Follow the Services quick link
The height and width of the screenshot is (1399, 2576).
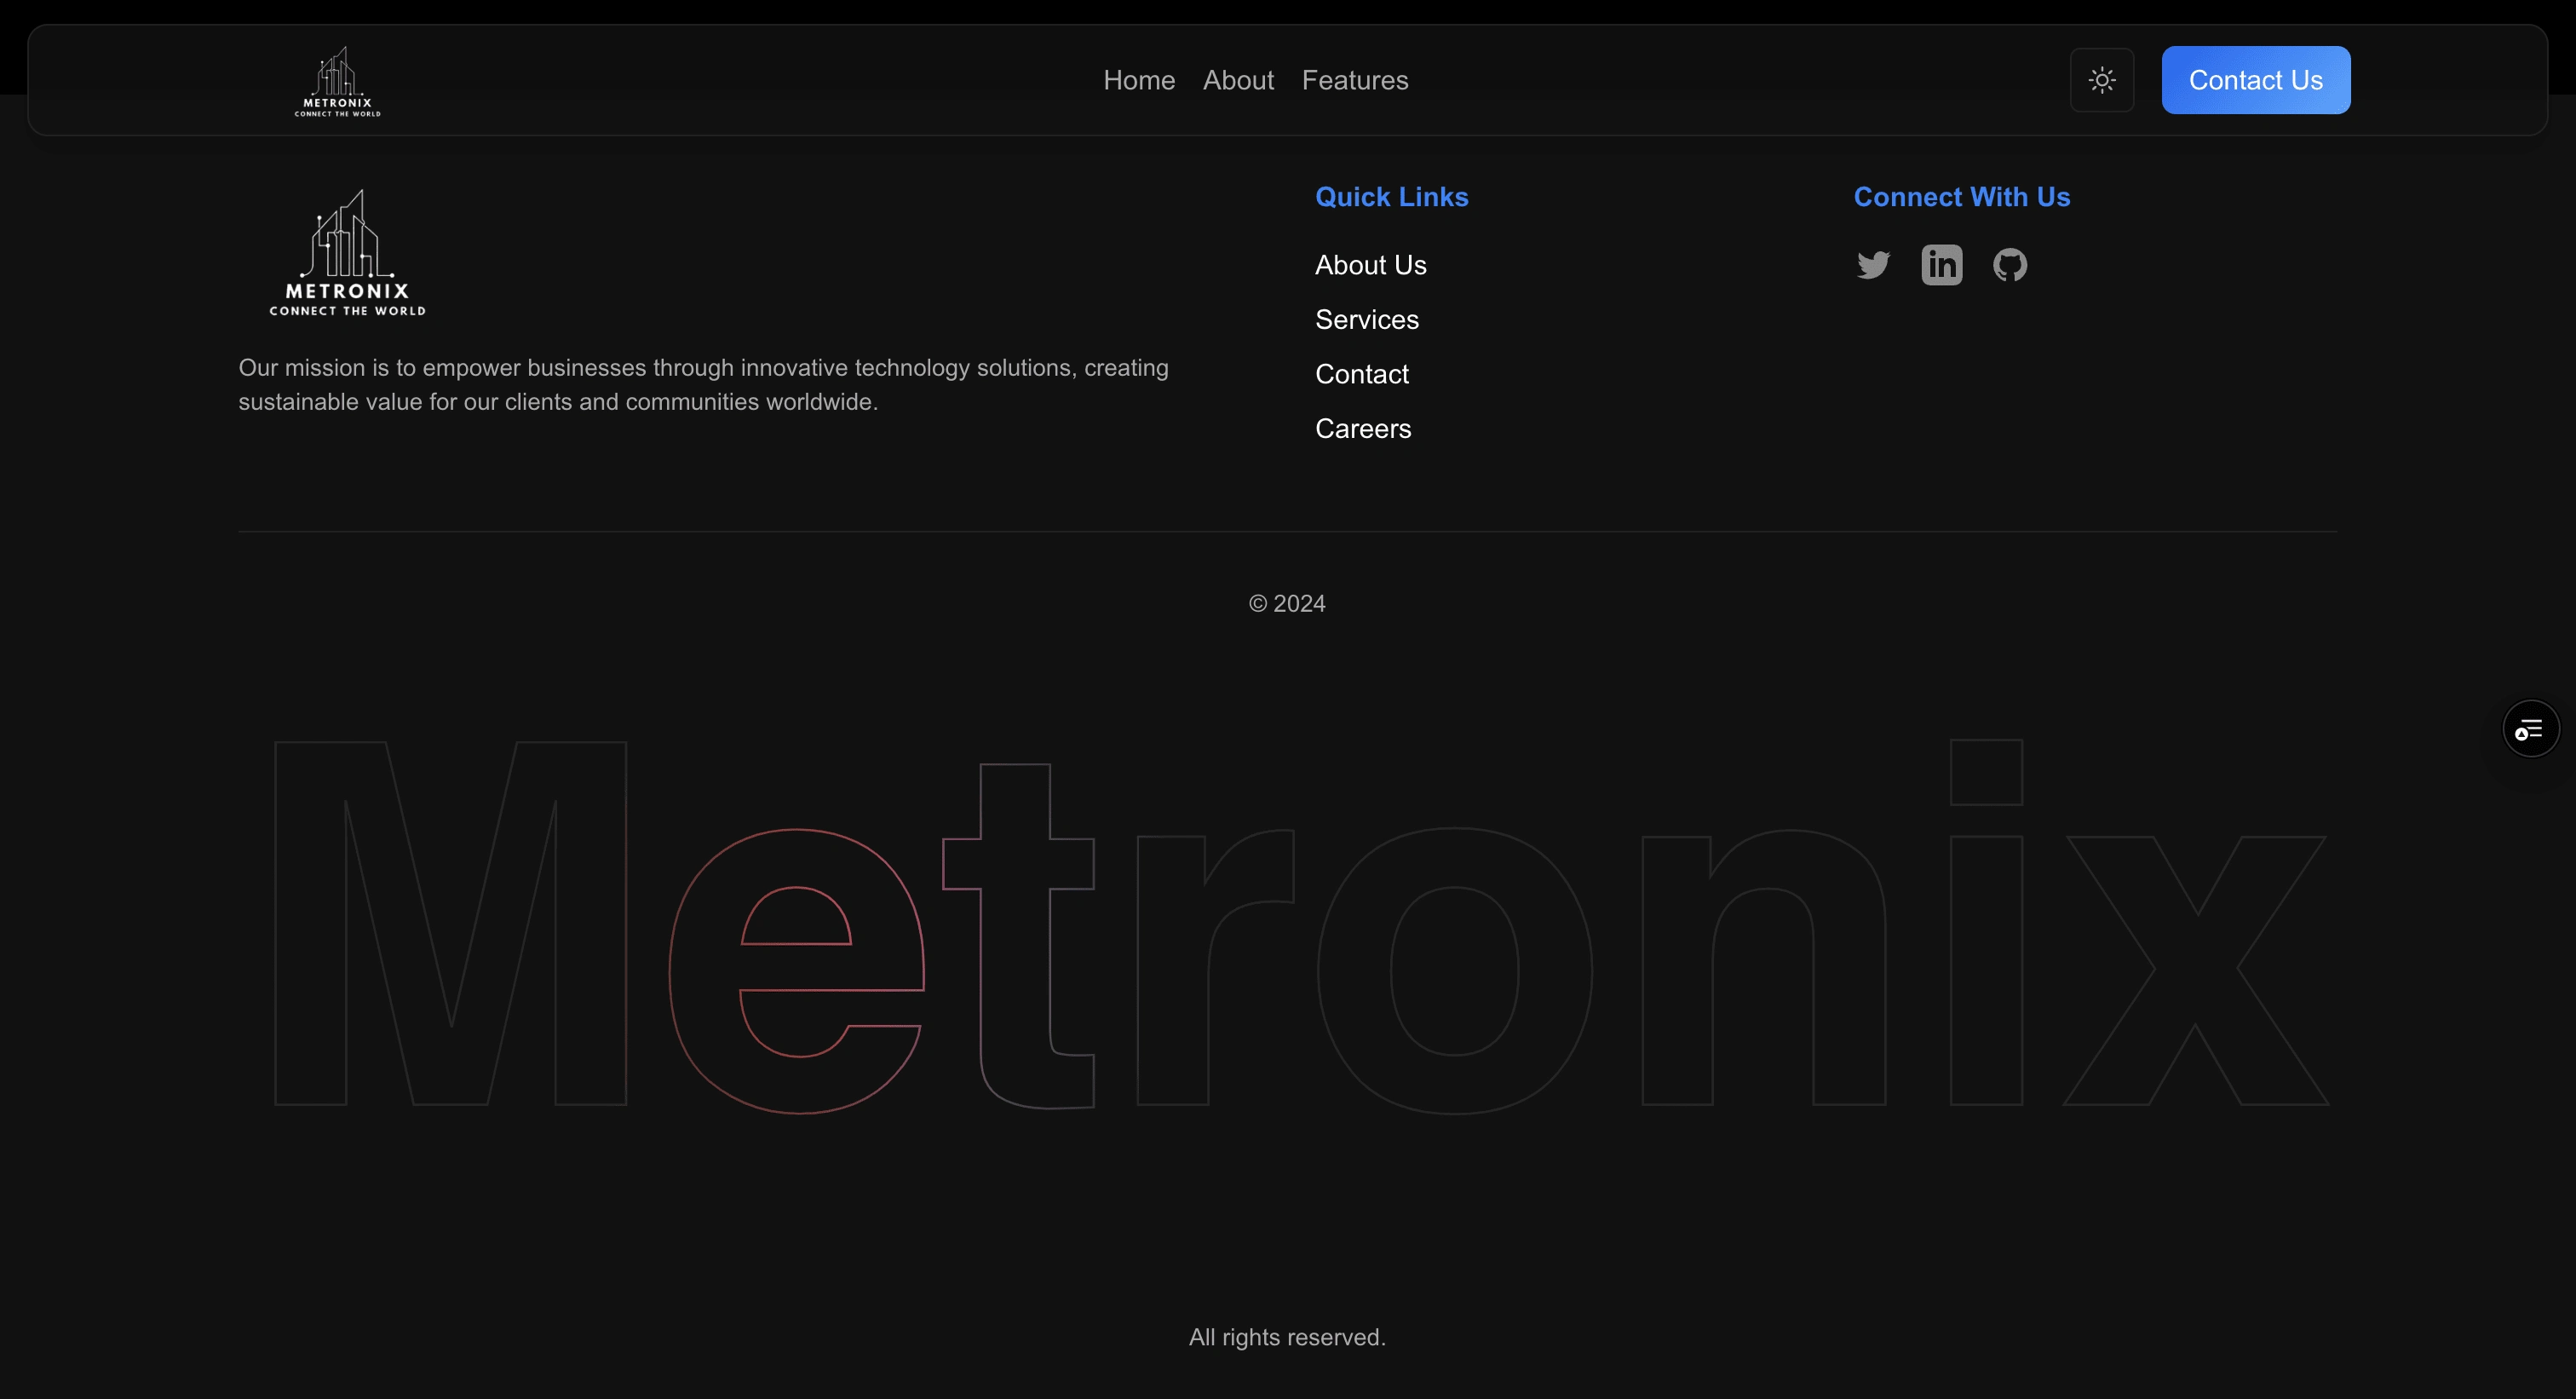tap(1366, 320)
